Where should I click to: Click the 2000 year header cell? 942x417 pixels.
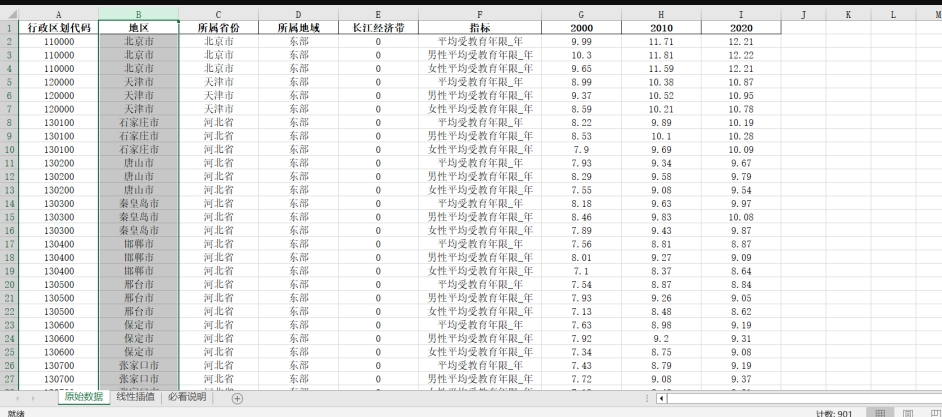click(x=581, y=28)
